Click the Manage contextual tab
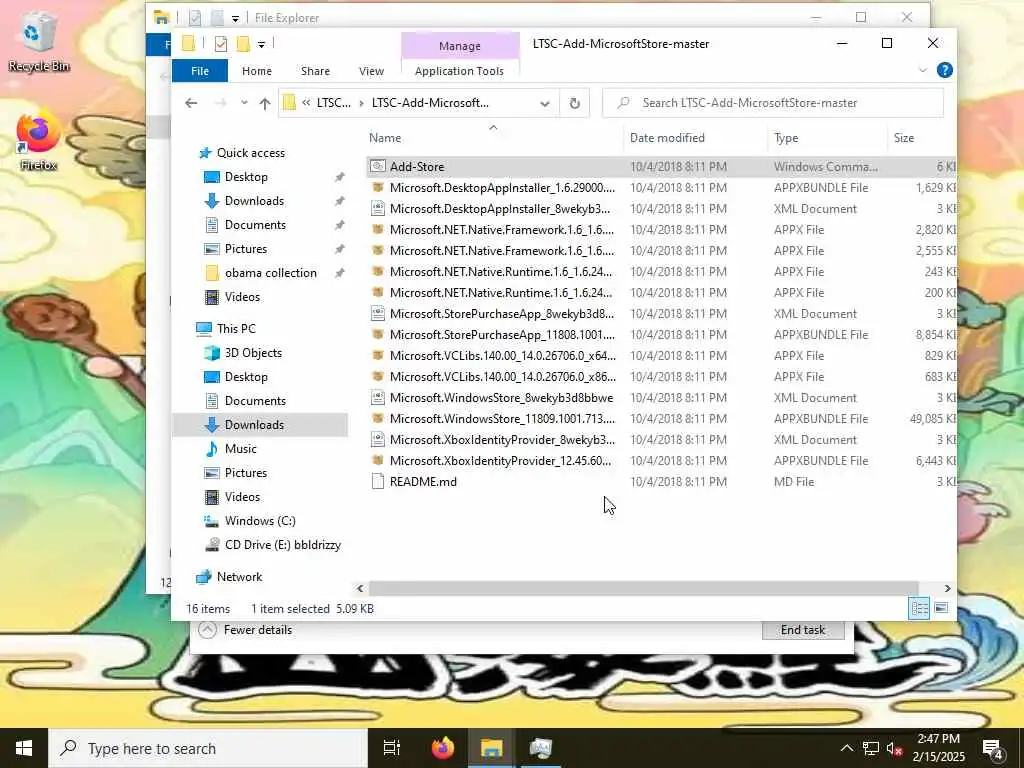 [x=460, y=46]
